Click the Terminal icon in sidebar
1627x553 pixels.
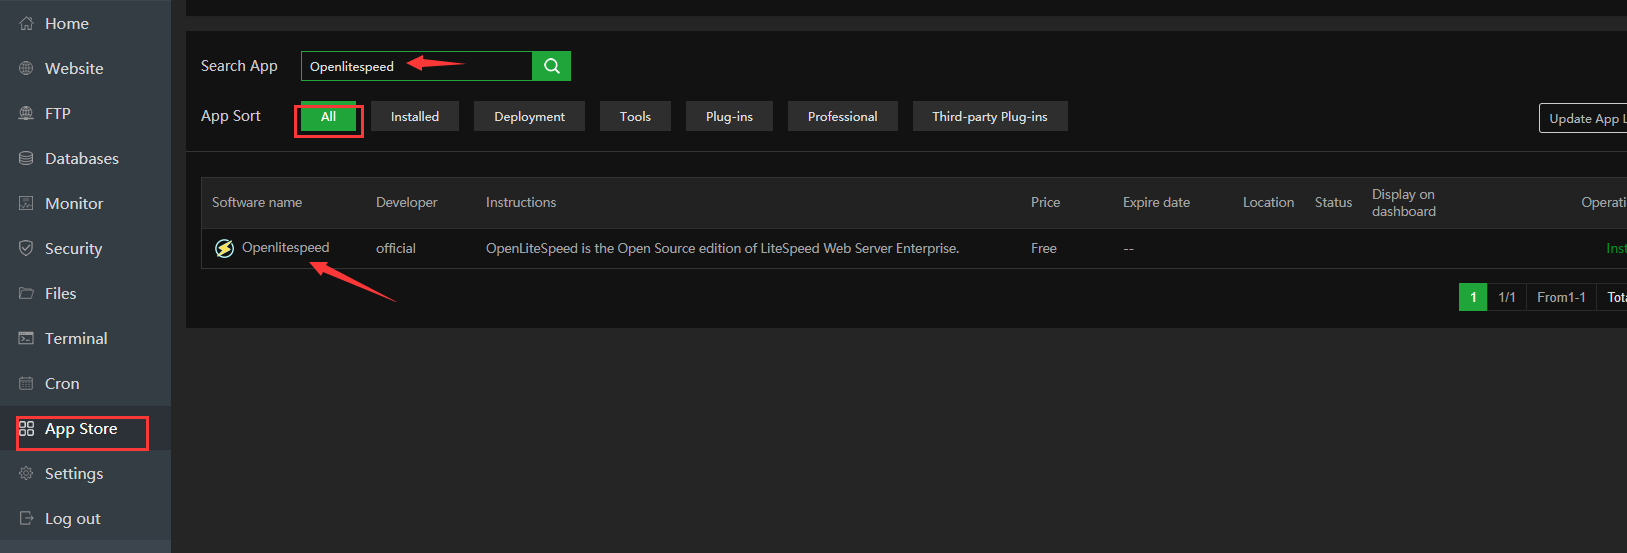click(26, 338)
